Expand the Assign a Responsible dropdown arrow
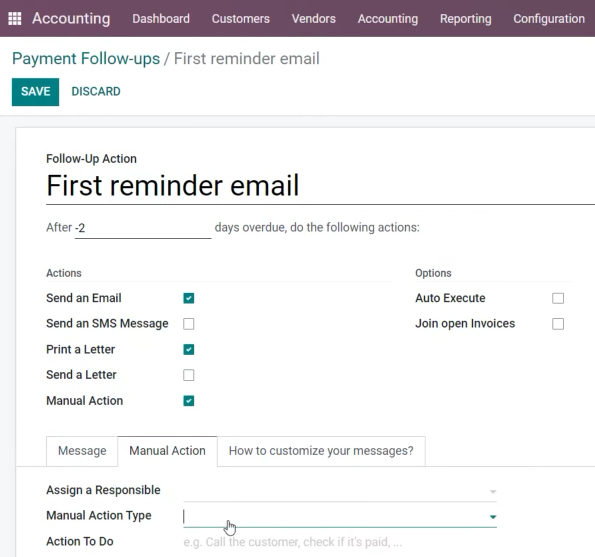Screen dimensions: 595x557 [493, 491]
